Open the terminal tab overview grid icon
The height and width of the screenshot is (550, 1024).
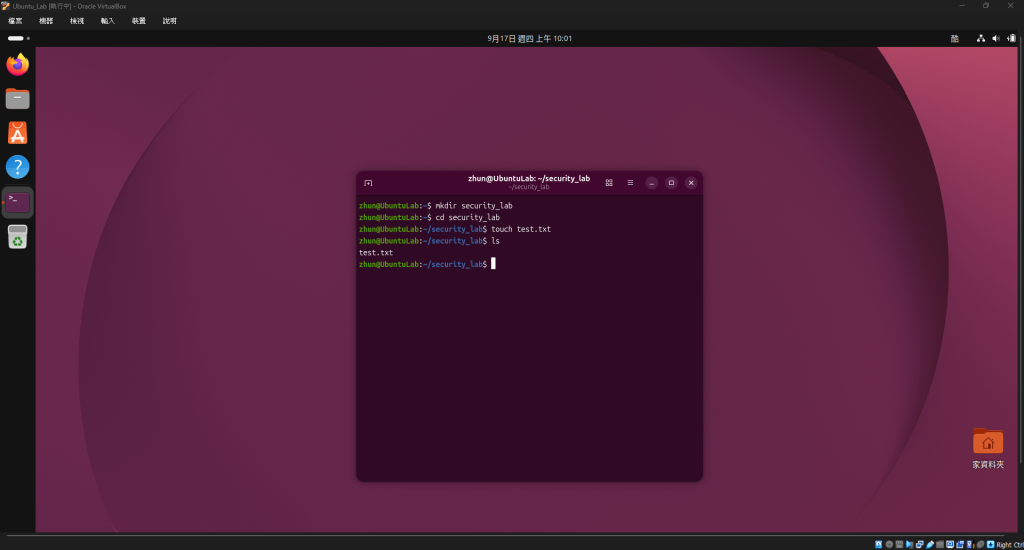[609, 183]
